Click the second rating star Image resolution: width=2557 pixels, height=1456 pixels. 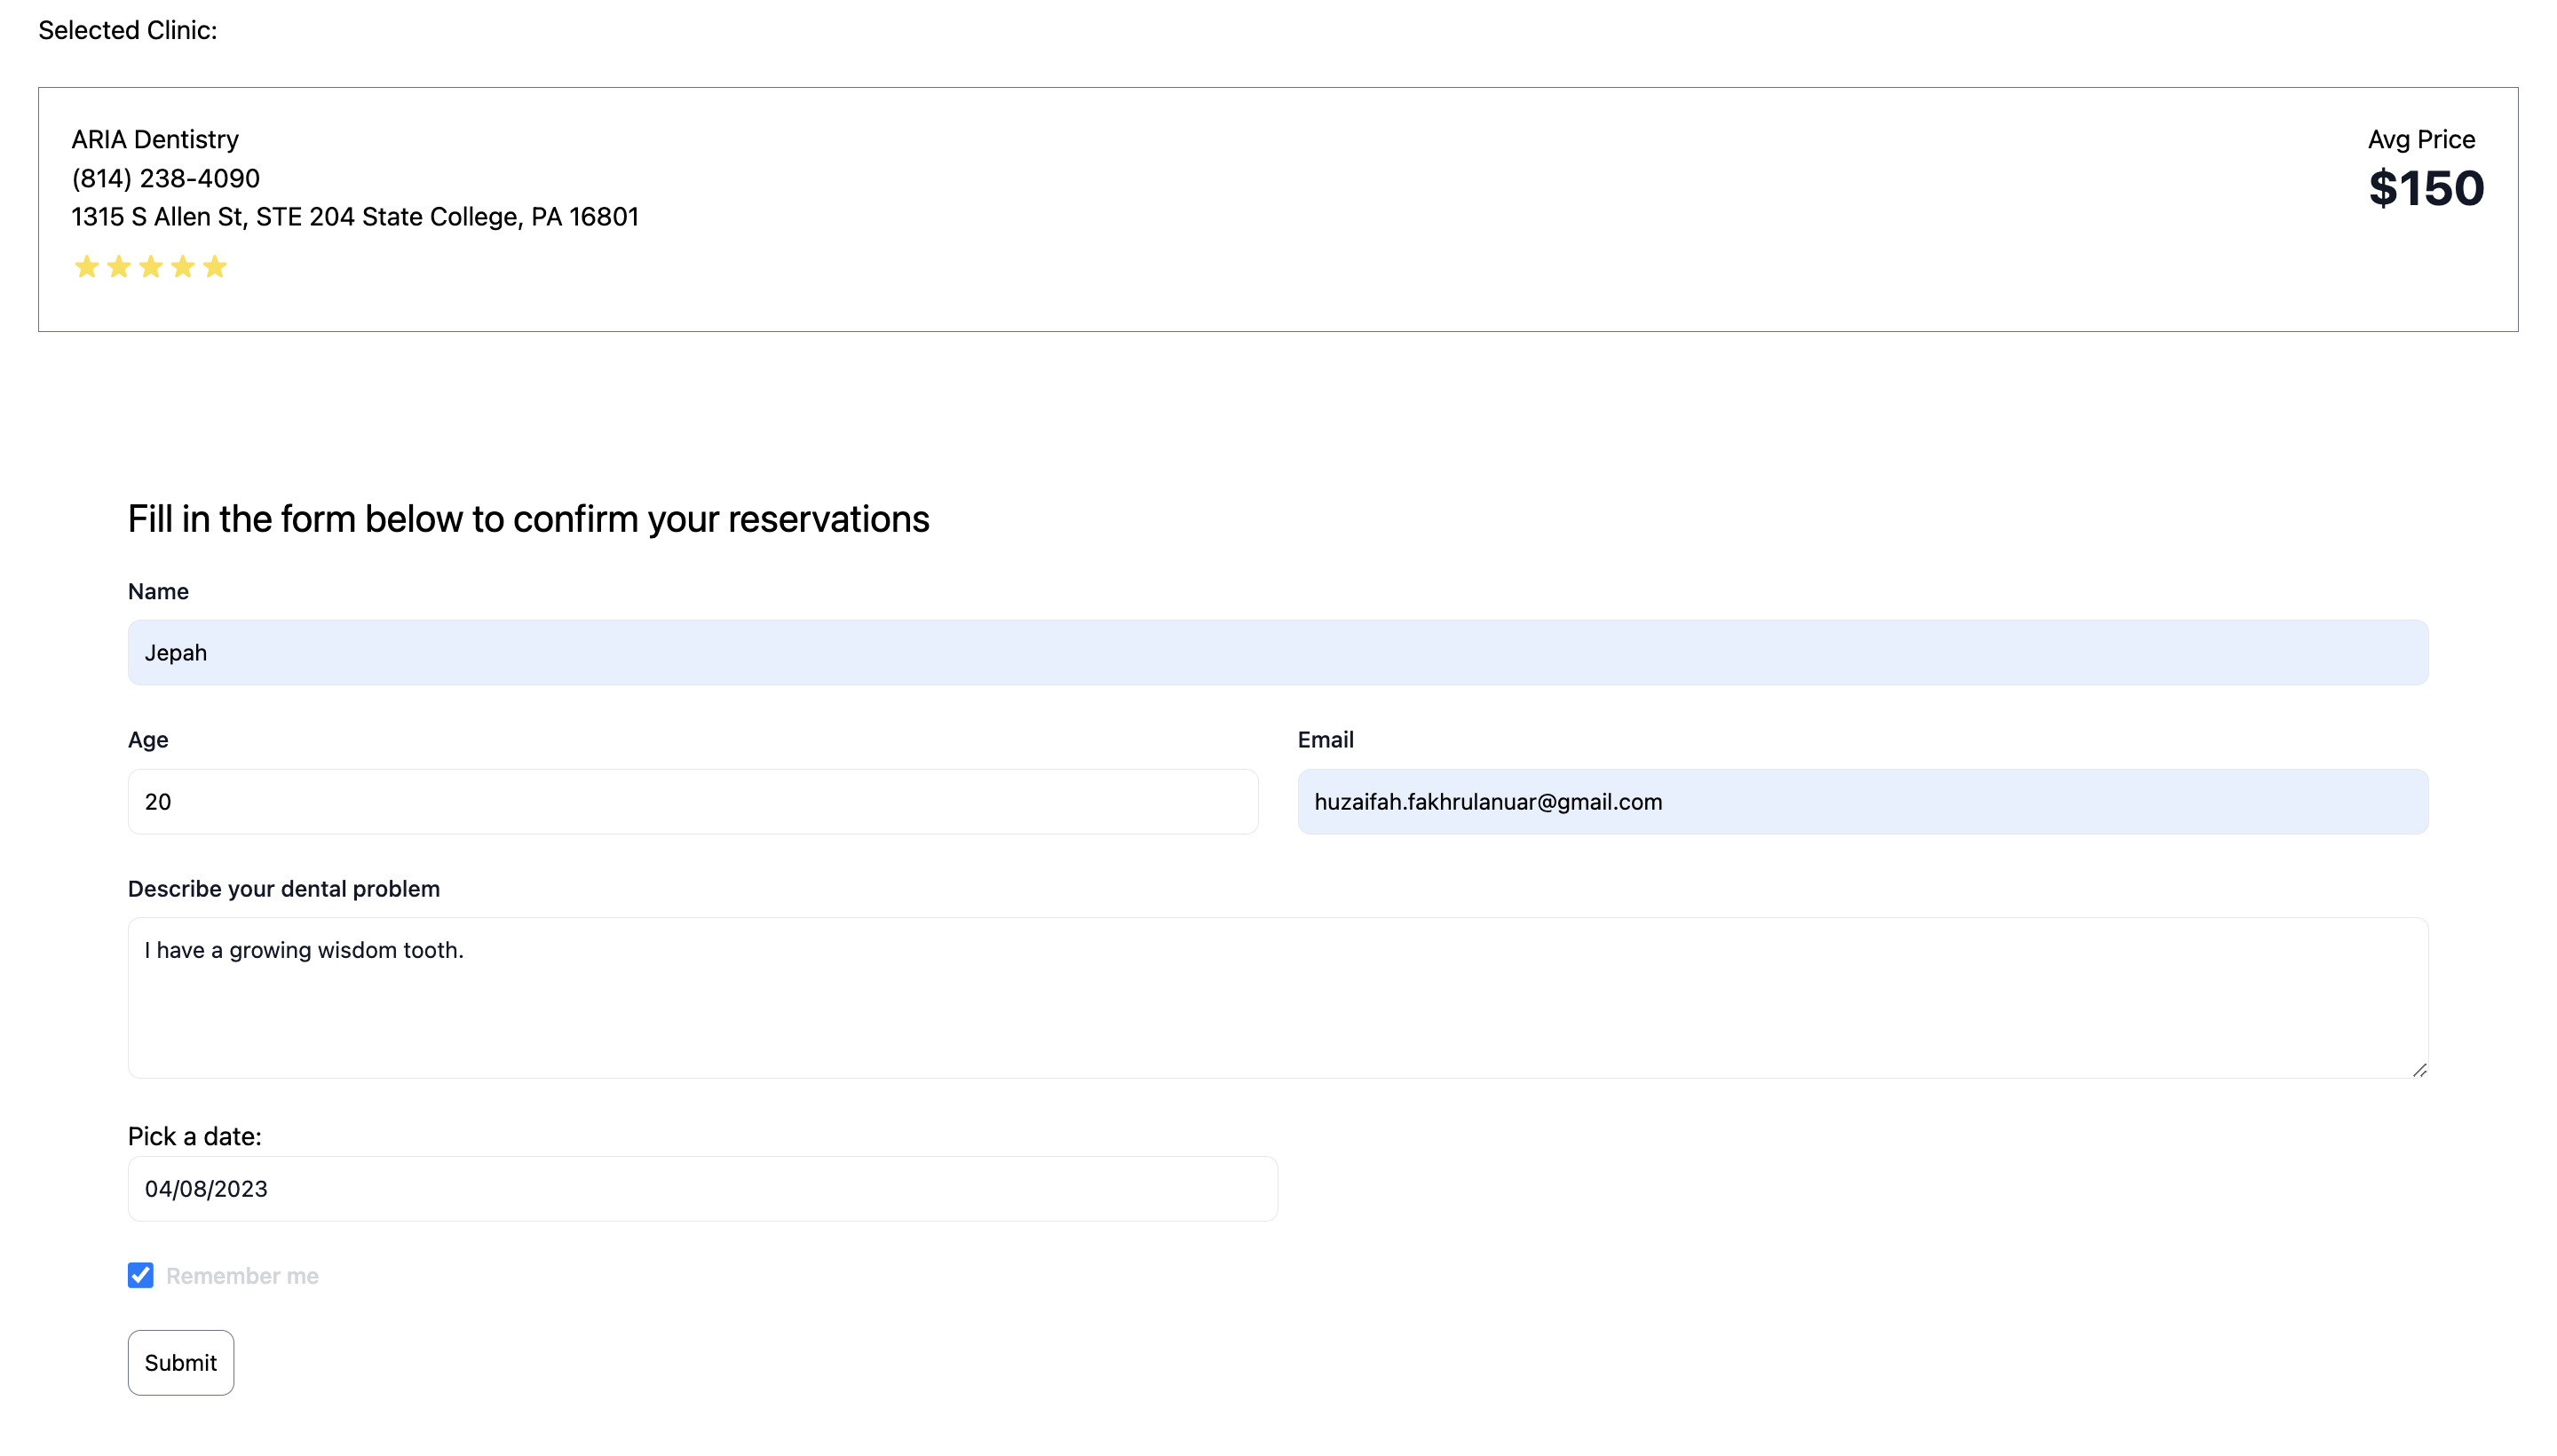tap(119, 267)
